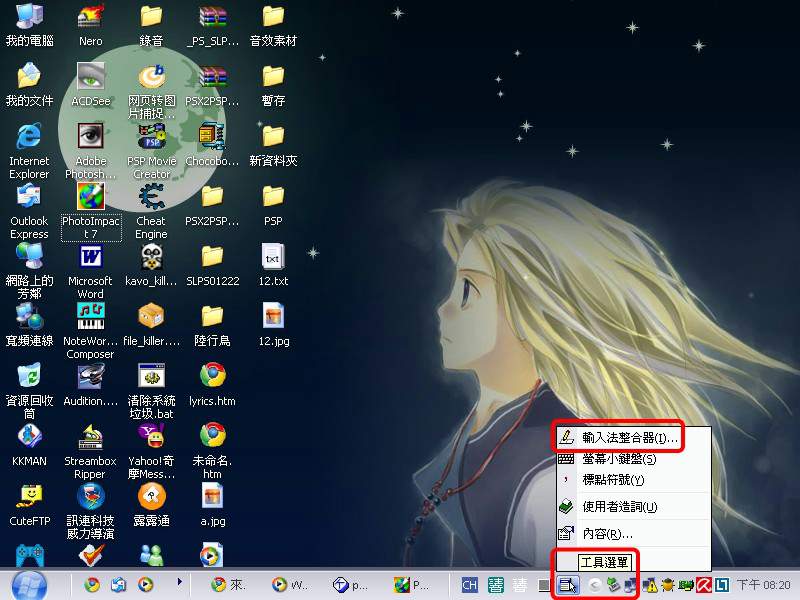Switch to the PhotoImpact P... taskbar button
The image size is (800, 600).
tap(412, 585)
